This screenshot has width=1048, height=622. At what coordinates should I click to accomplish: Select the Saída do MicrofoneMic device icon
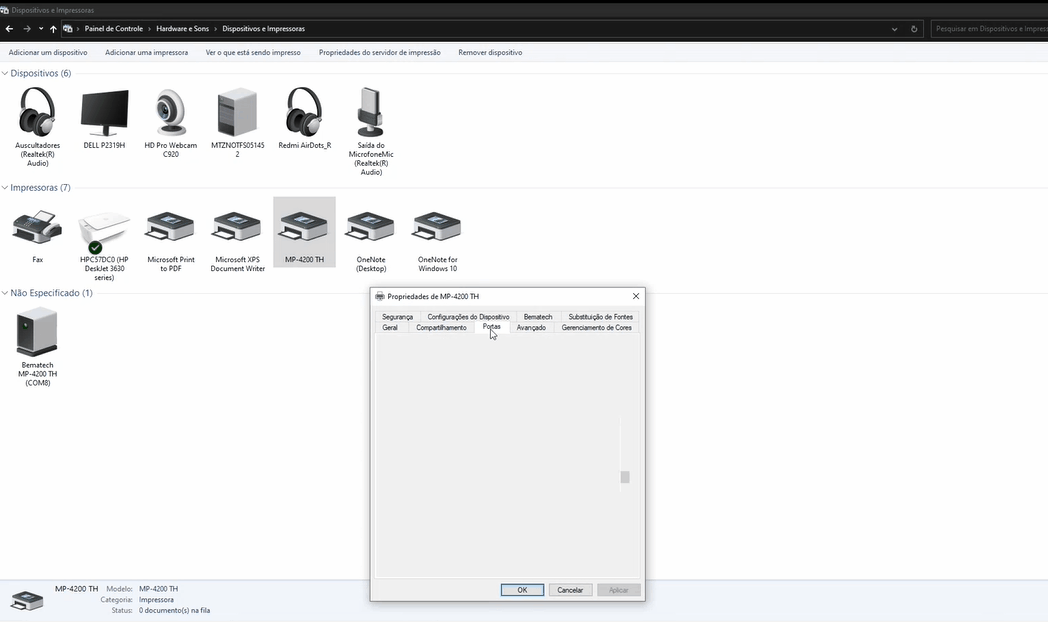click(x=370, y=112)
